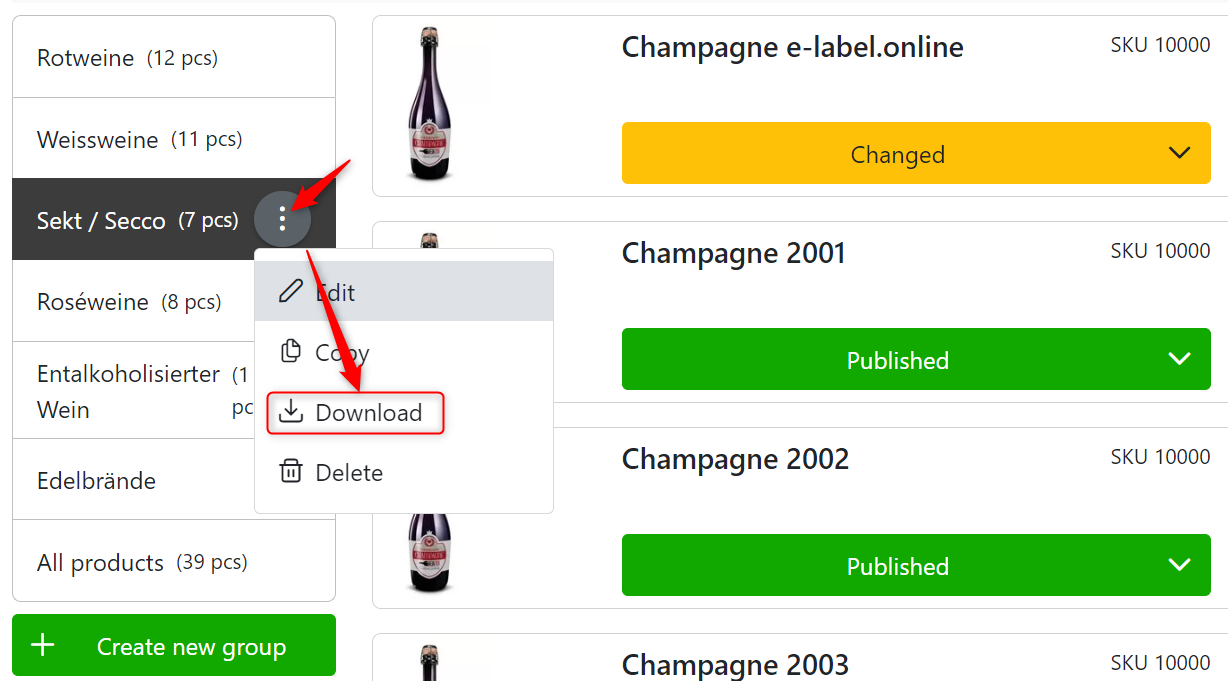Image resolution: width=1228 pixels, height=681 pixels.
Task: Expand the Changed status dropdown
Action: point(1180,153)
